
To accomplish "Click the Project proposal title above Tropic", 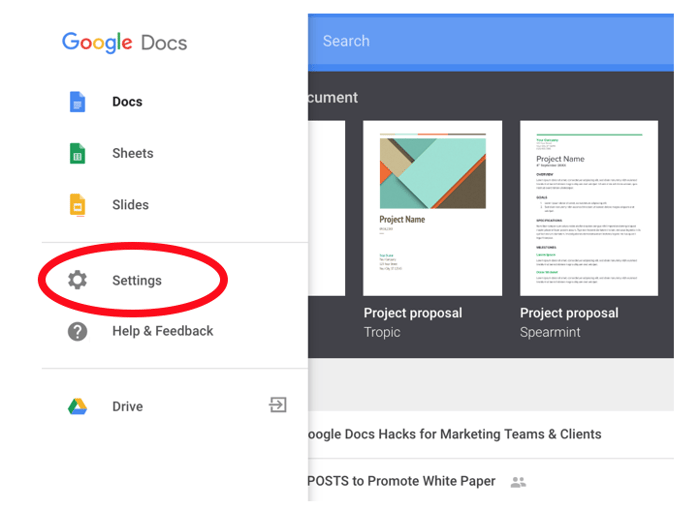I will pyautogui.click(x=413, y=313).
